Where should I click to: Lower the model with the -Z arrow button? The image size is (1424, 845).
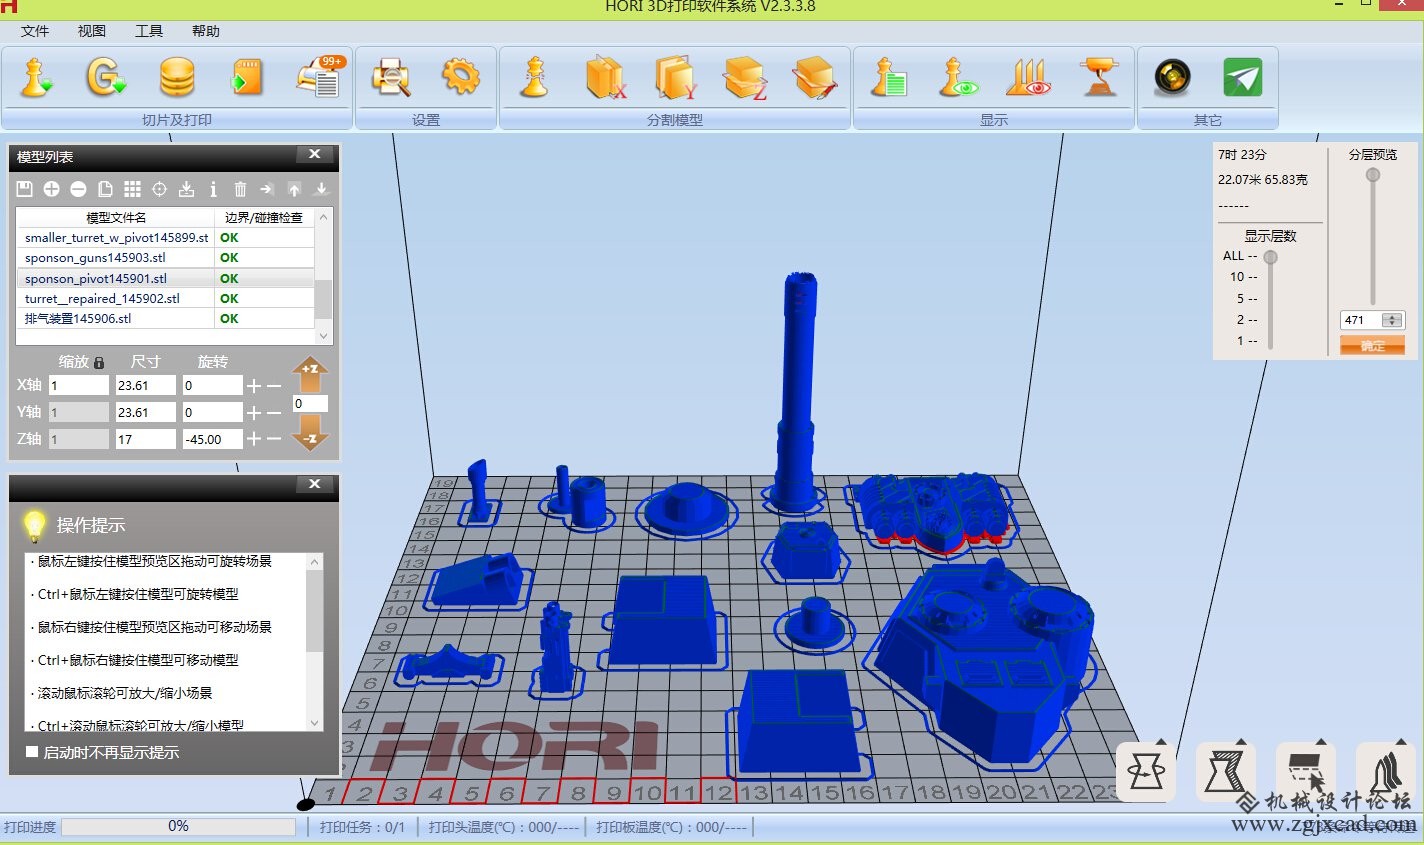pyautogui.click(x=310, y=433)
